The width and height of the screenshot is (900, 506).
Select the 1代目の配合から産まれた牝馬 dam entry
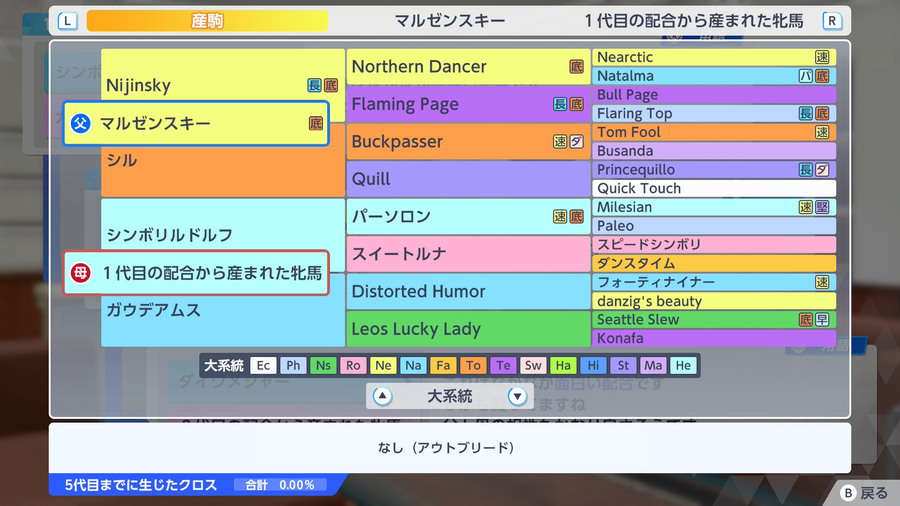pyautogui.click(x=196, y=273)
